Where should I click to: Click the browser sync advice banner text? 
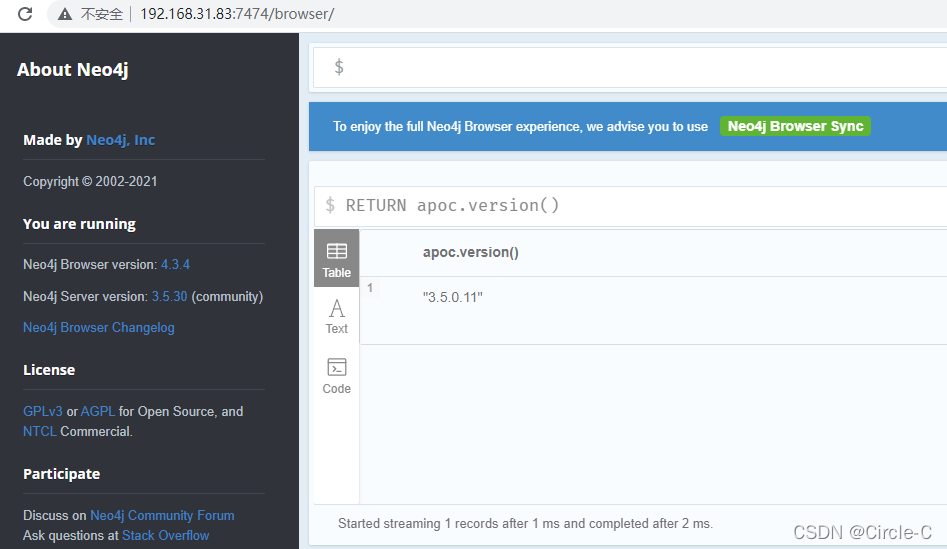(520, 127)
